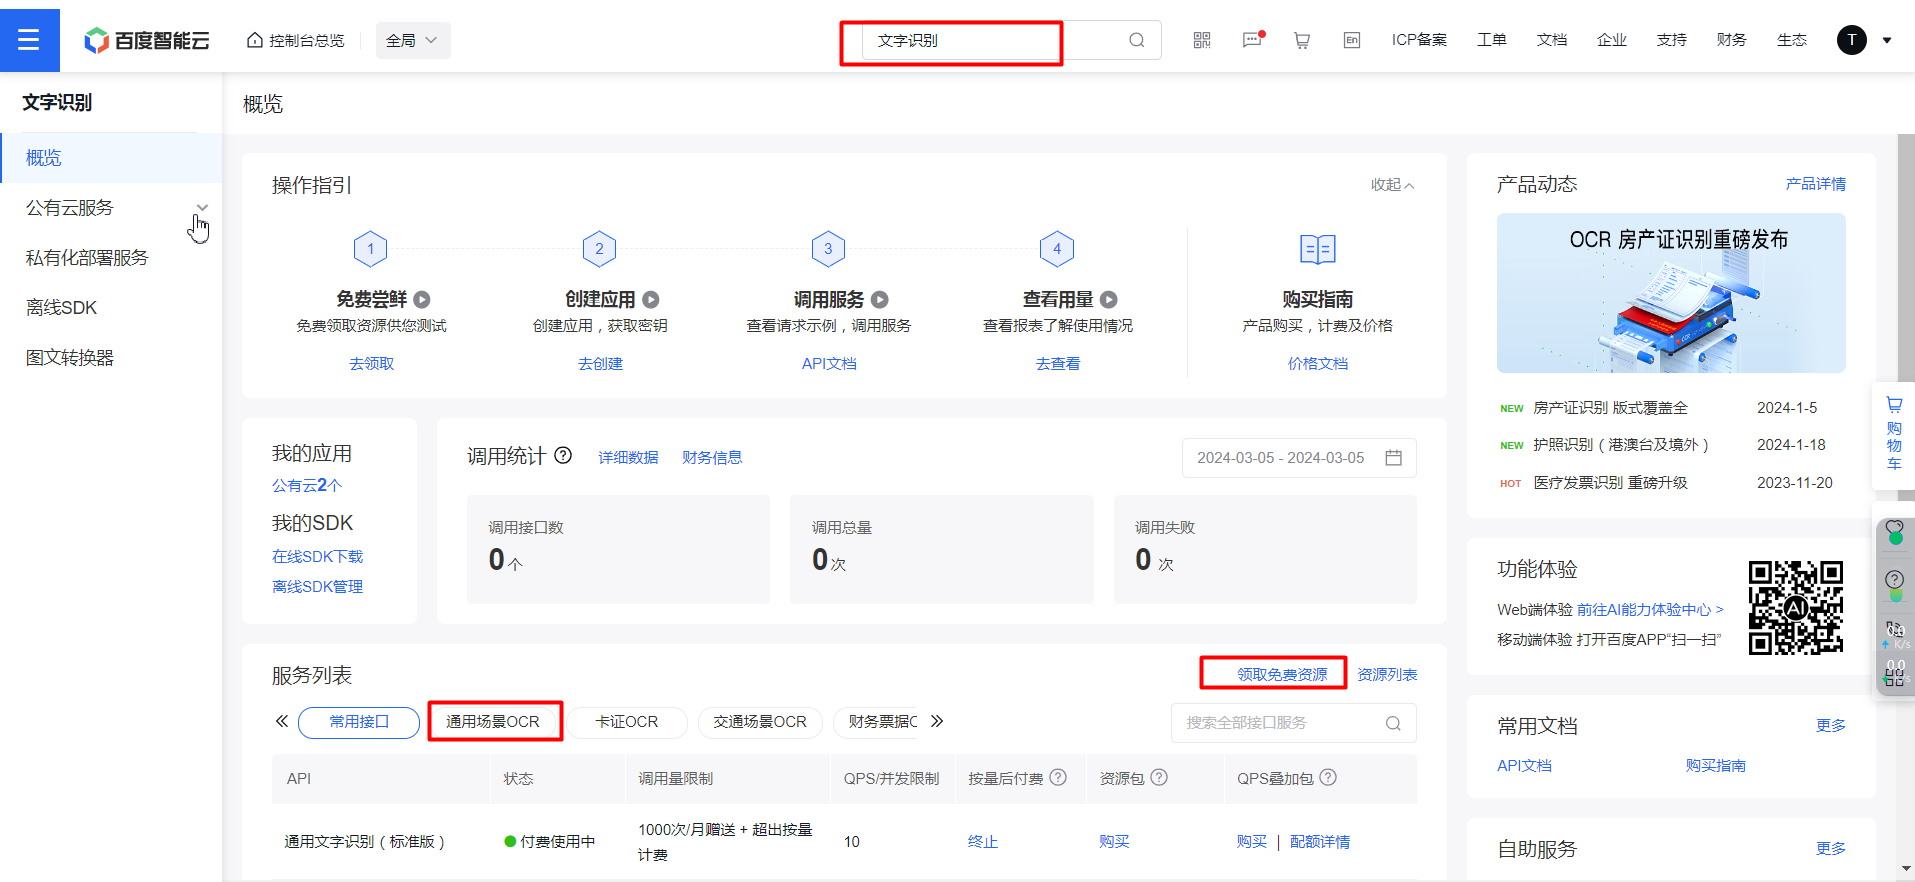Screen dimensions: 1915x882
Task: Click the floating help question mark icon
Action: coord(1894,580)
